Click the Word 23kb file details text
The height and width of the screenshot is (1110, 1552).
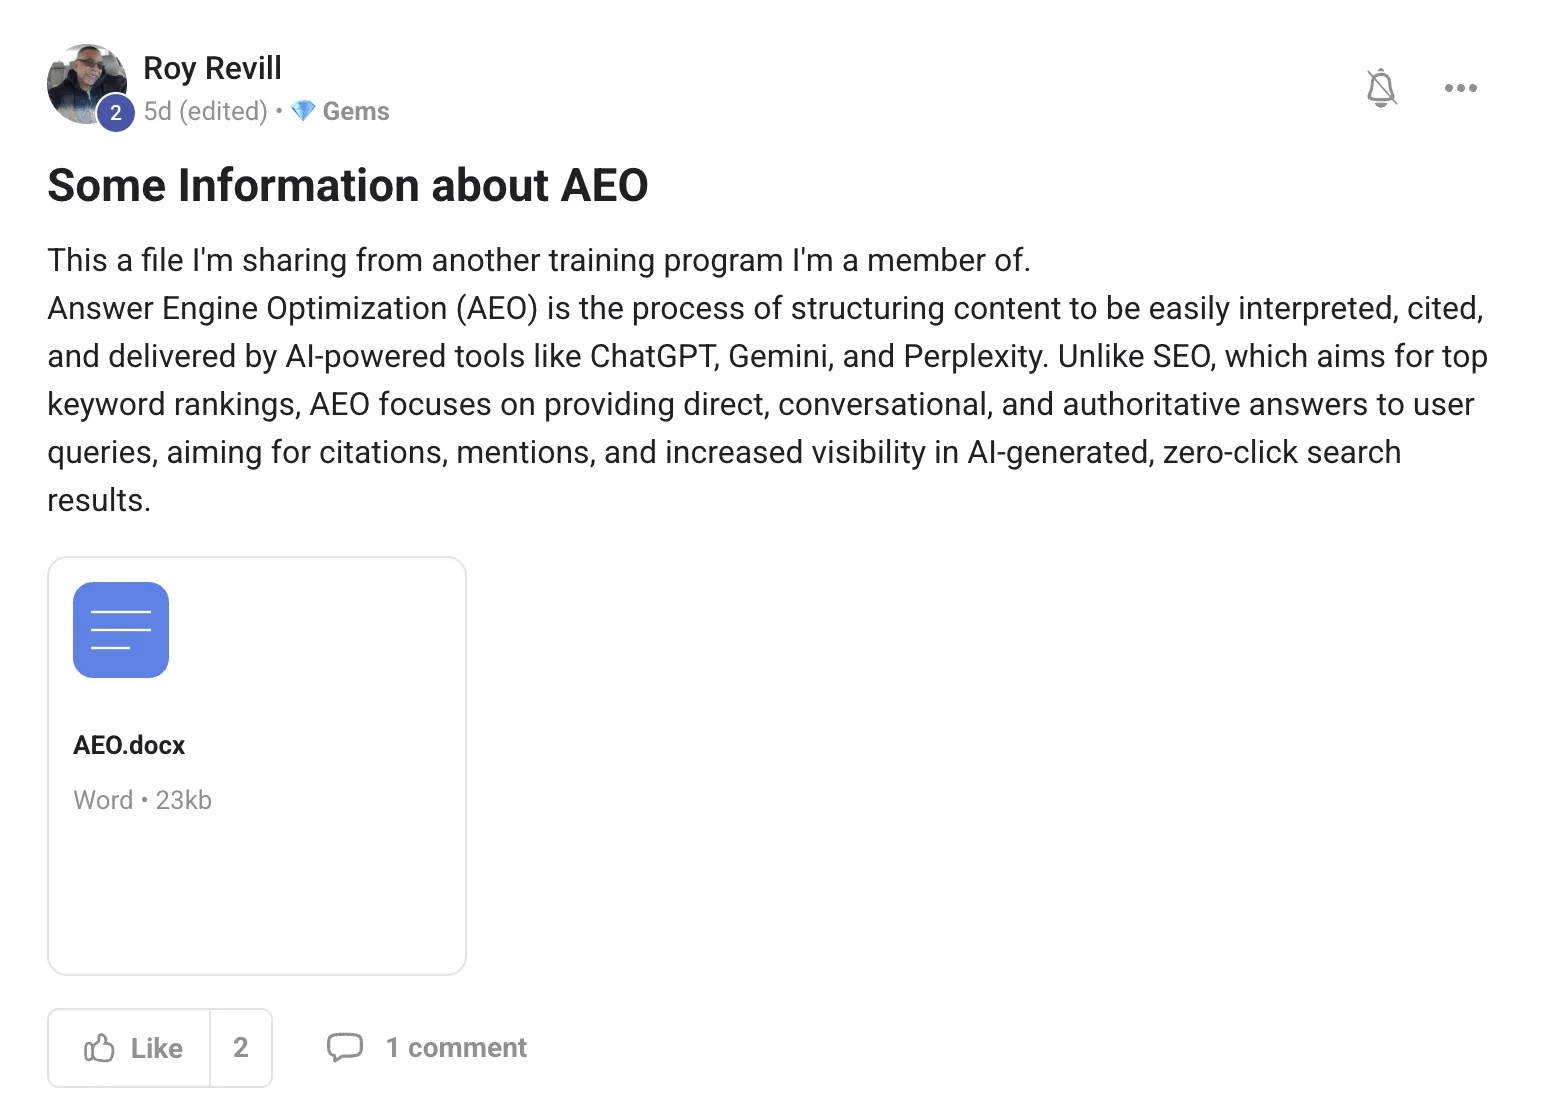click(142, 800)
